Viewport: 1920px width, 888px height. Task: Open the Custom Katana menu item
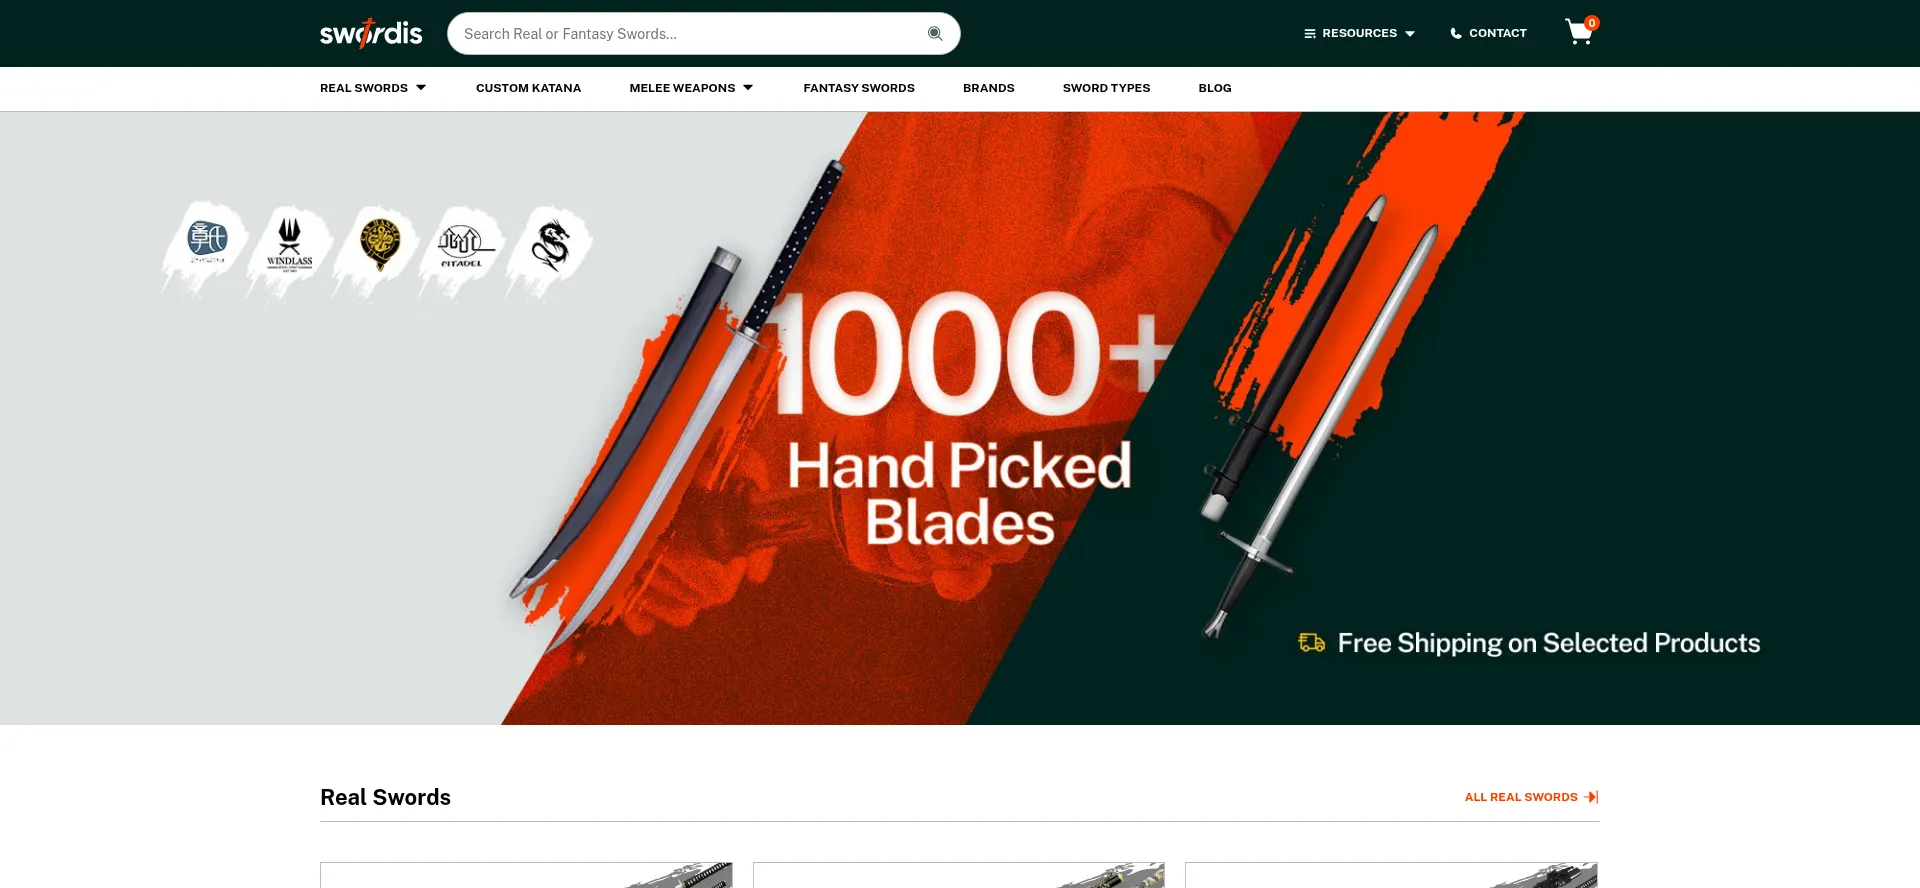coord(528,88)
